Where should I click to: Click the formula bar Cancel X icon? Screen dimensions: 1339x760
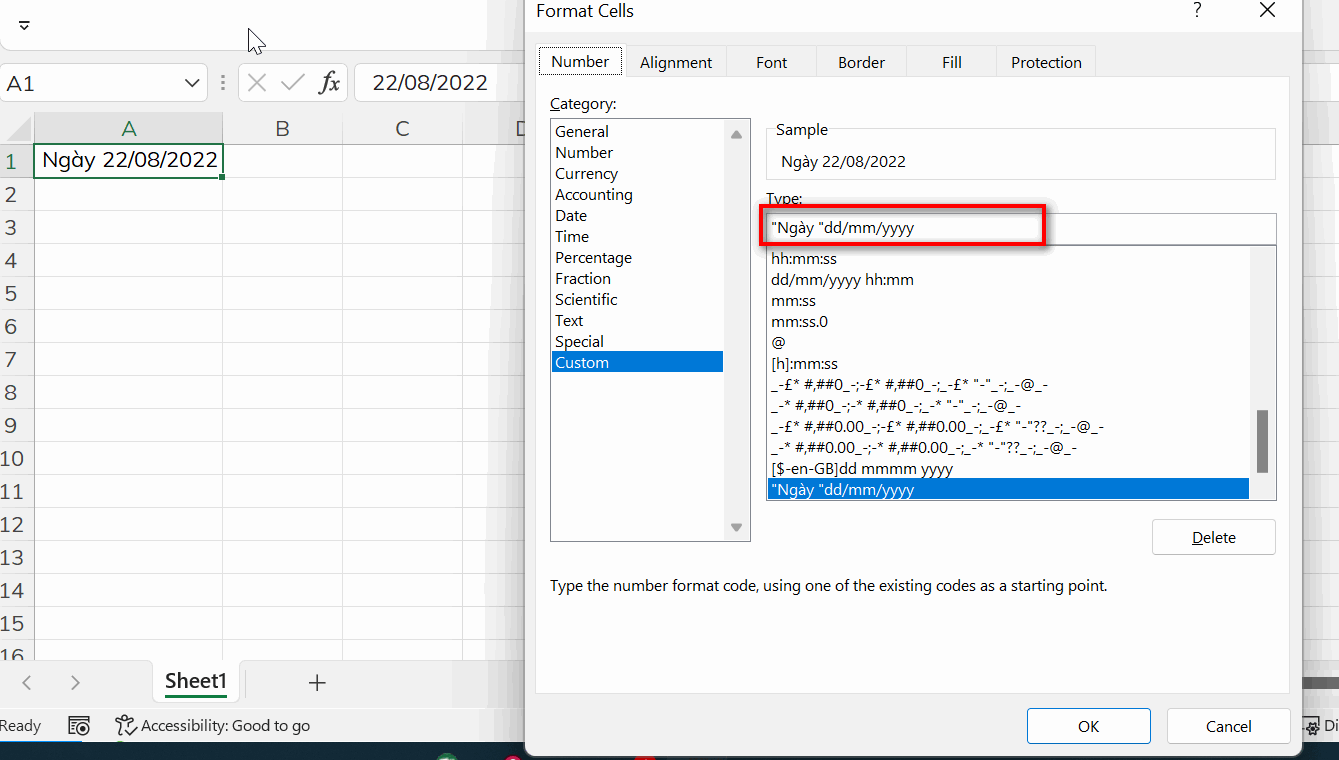click(x=257, y=83)
